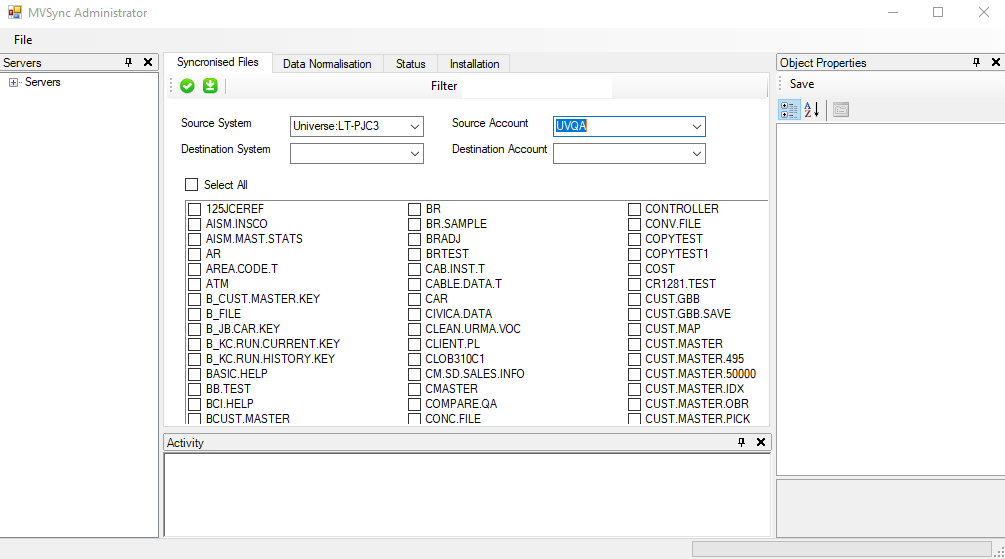Image resolution: width=1005 pixels, height=559 pixels.
Task: Toggle the Select All checkbox
Action: coord(192,185)
